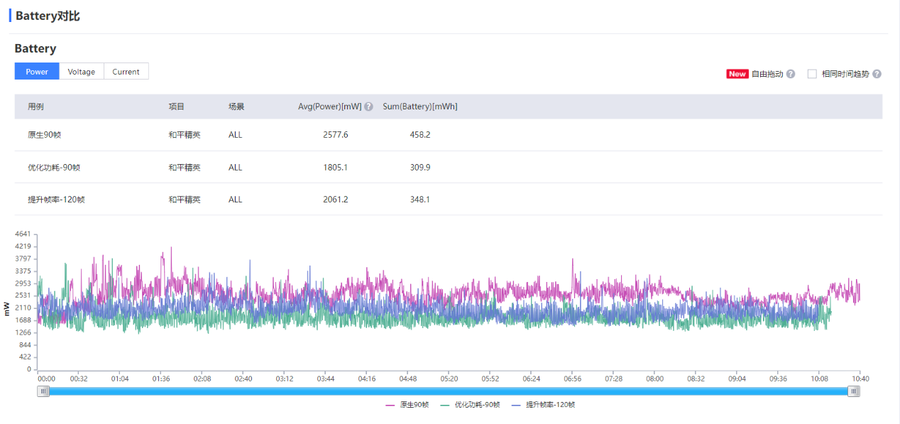Image resolution: width=900 pixels, height=424 pixels.
Task: Click the 自由拖动 label
Action: [767, 74]
